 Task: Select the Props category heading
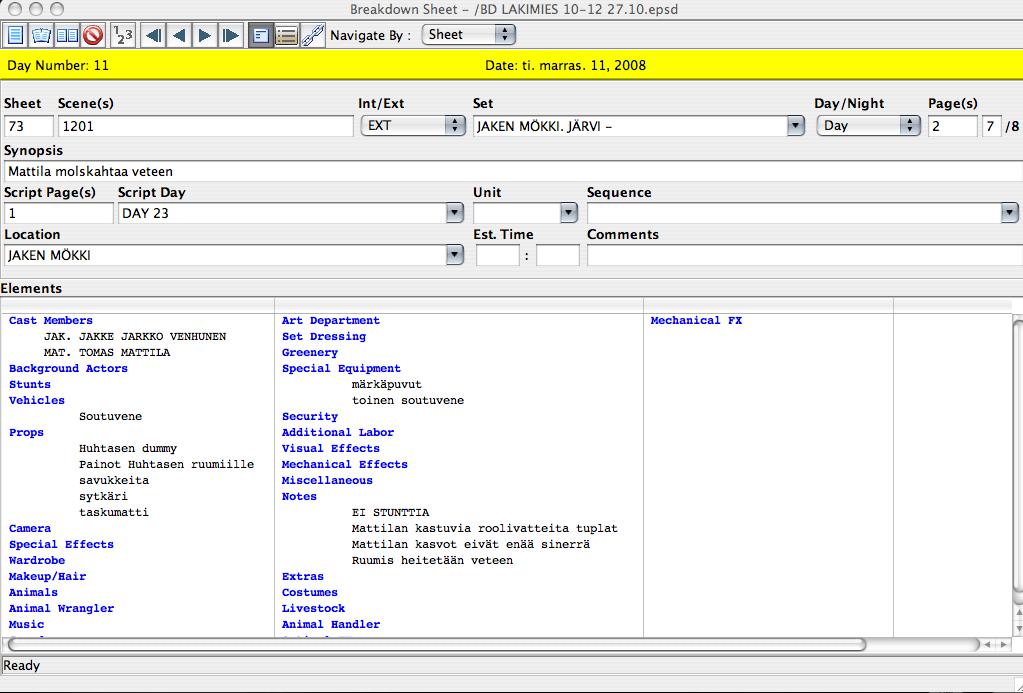coord(26,433)
